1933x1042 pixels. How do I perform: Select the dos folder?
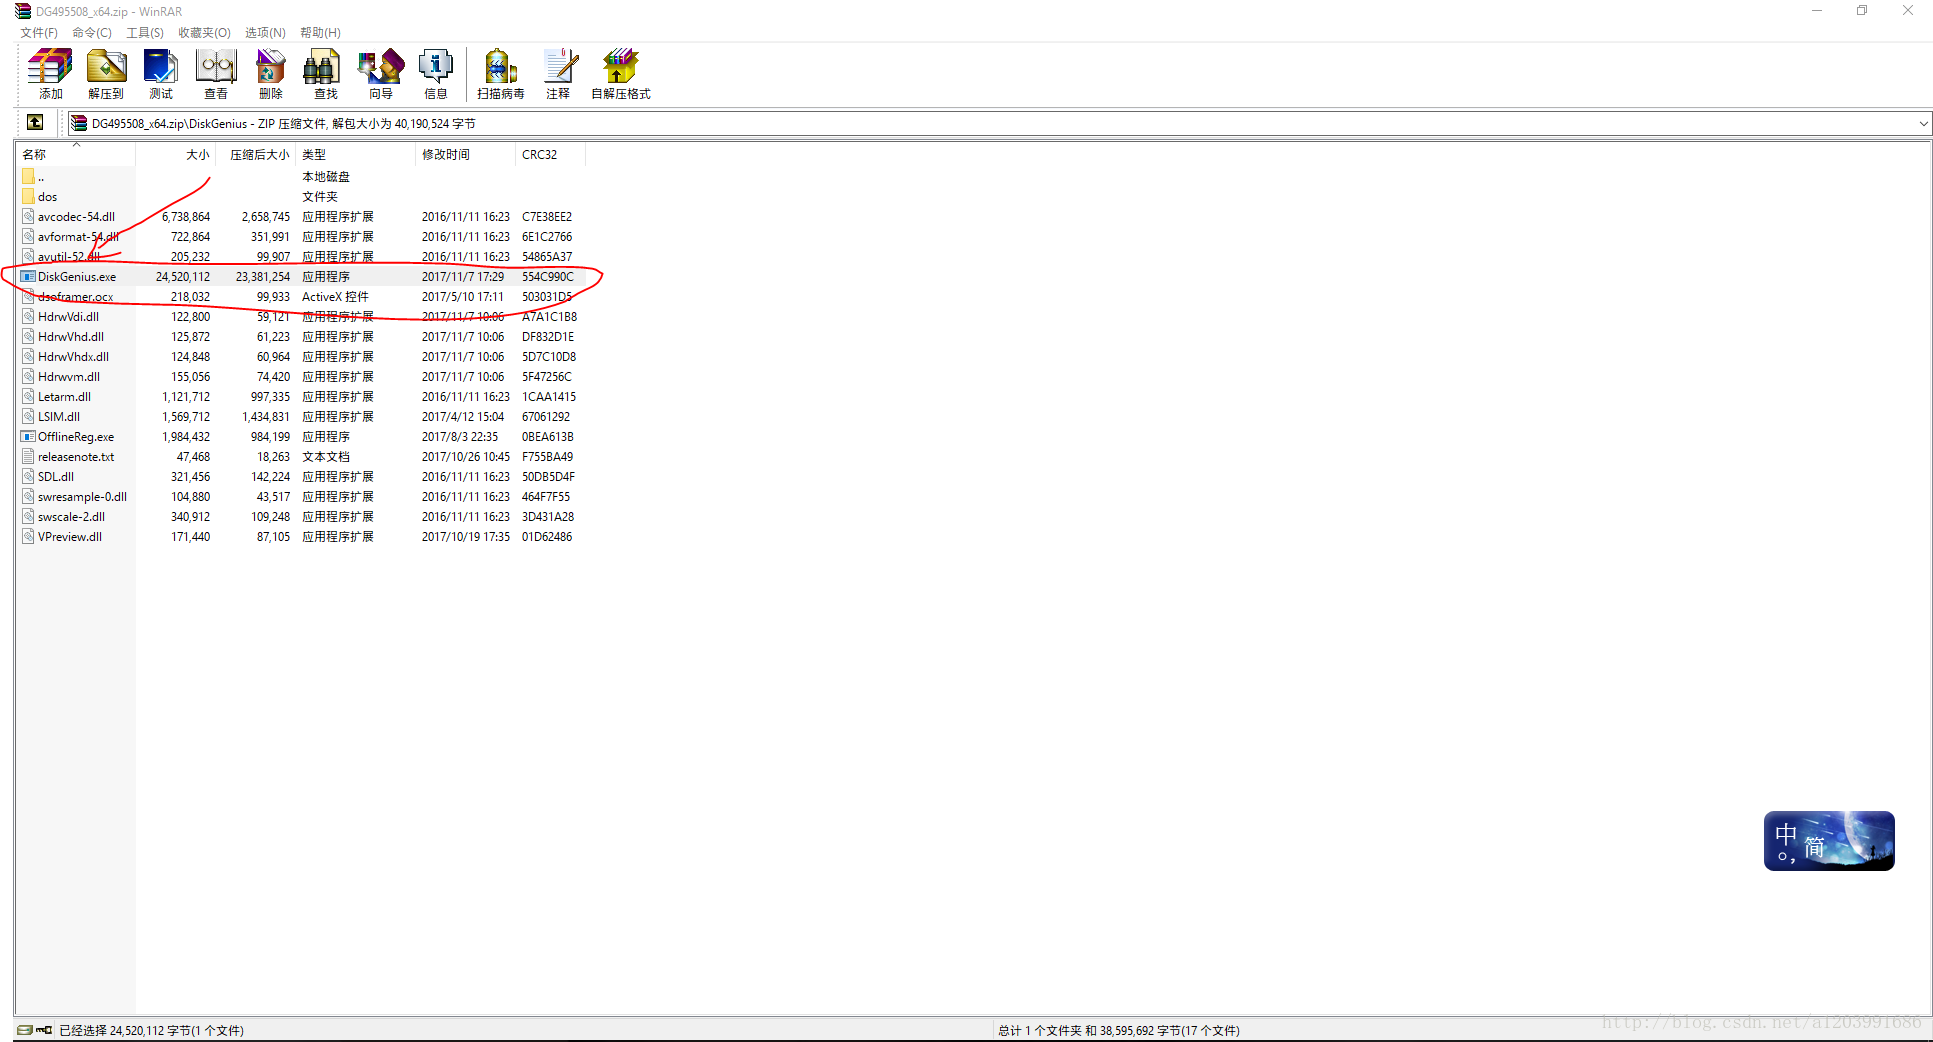click(x=47, y=197)
